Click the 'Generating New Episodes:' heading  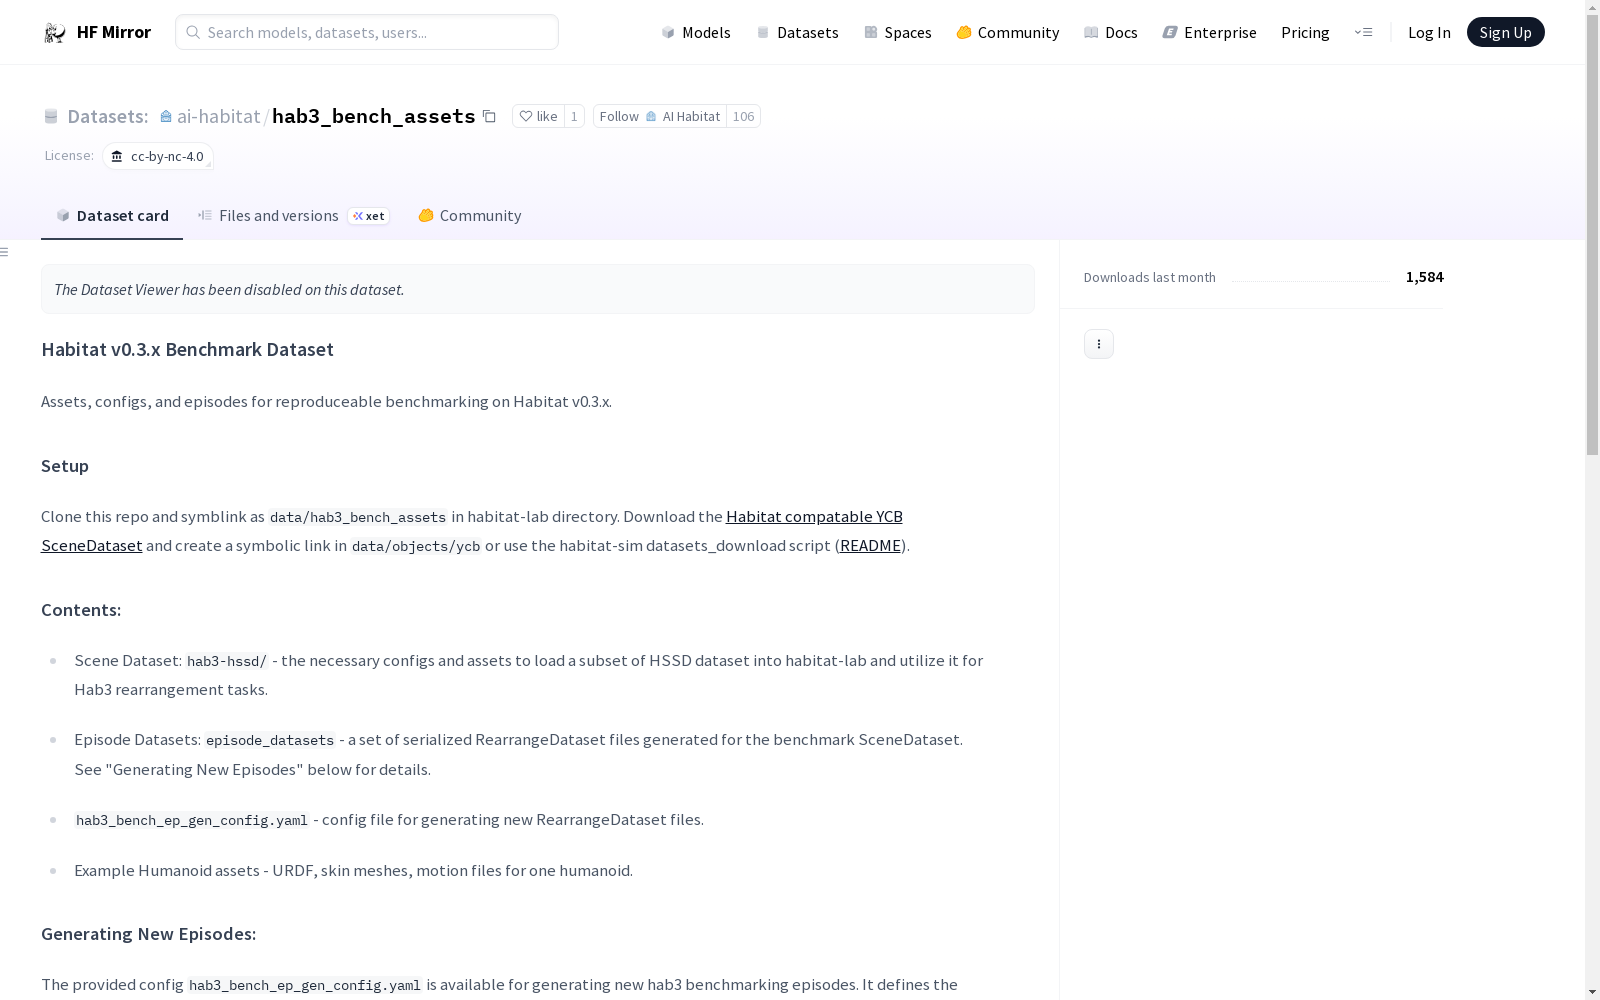coord(149,934)
